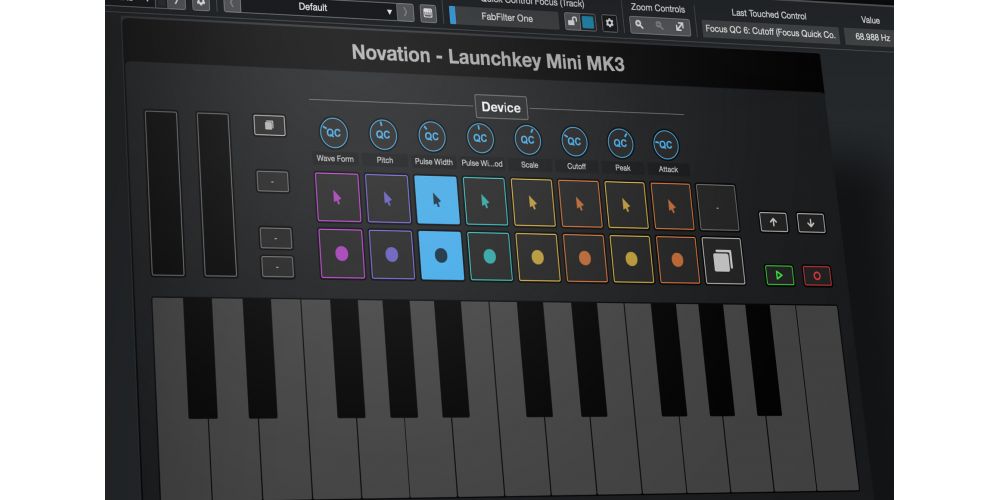Click the 68.988 Hz value field

[x=872, y=37]
